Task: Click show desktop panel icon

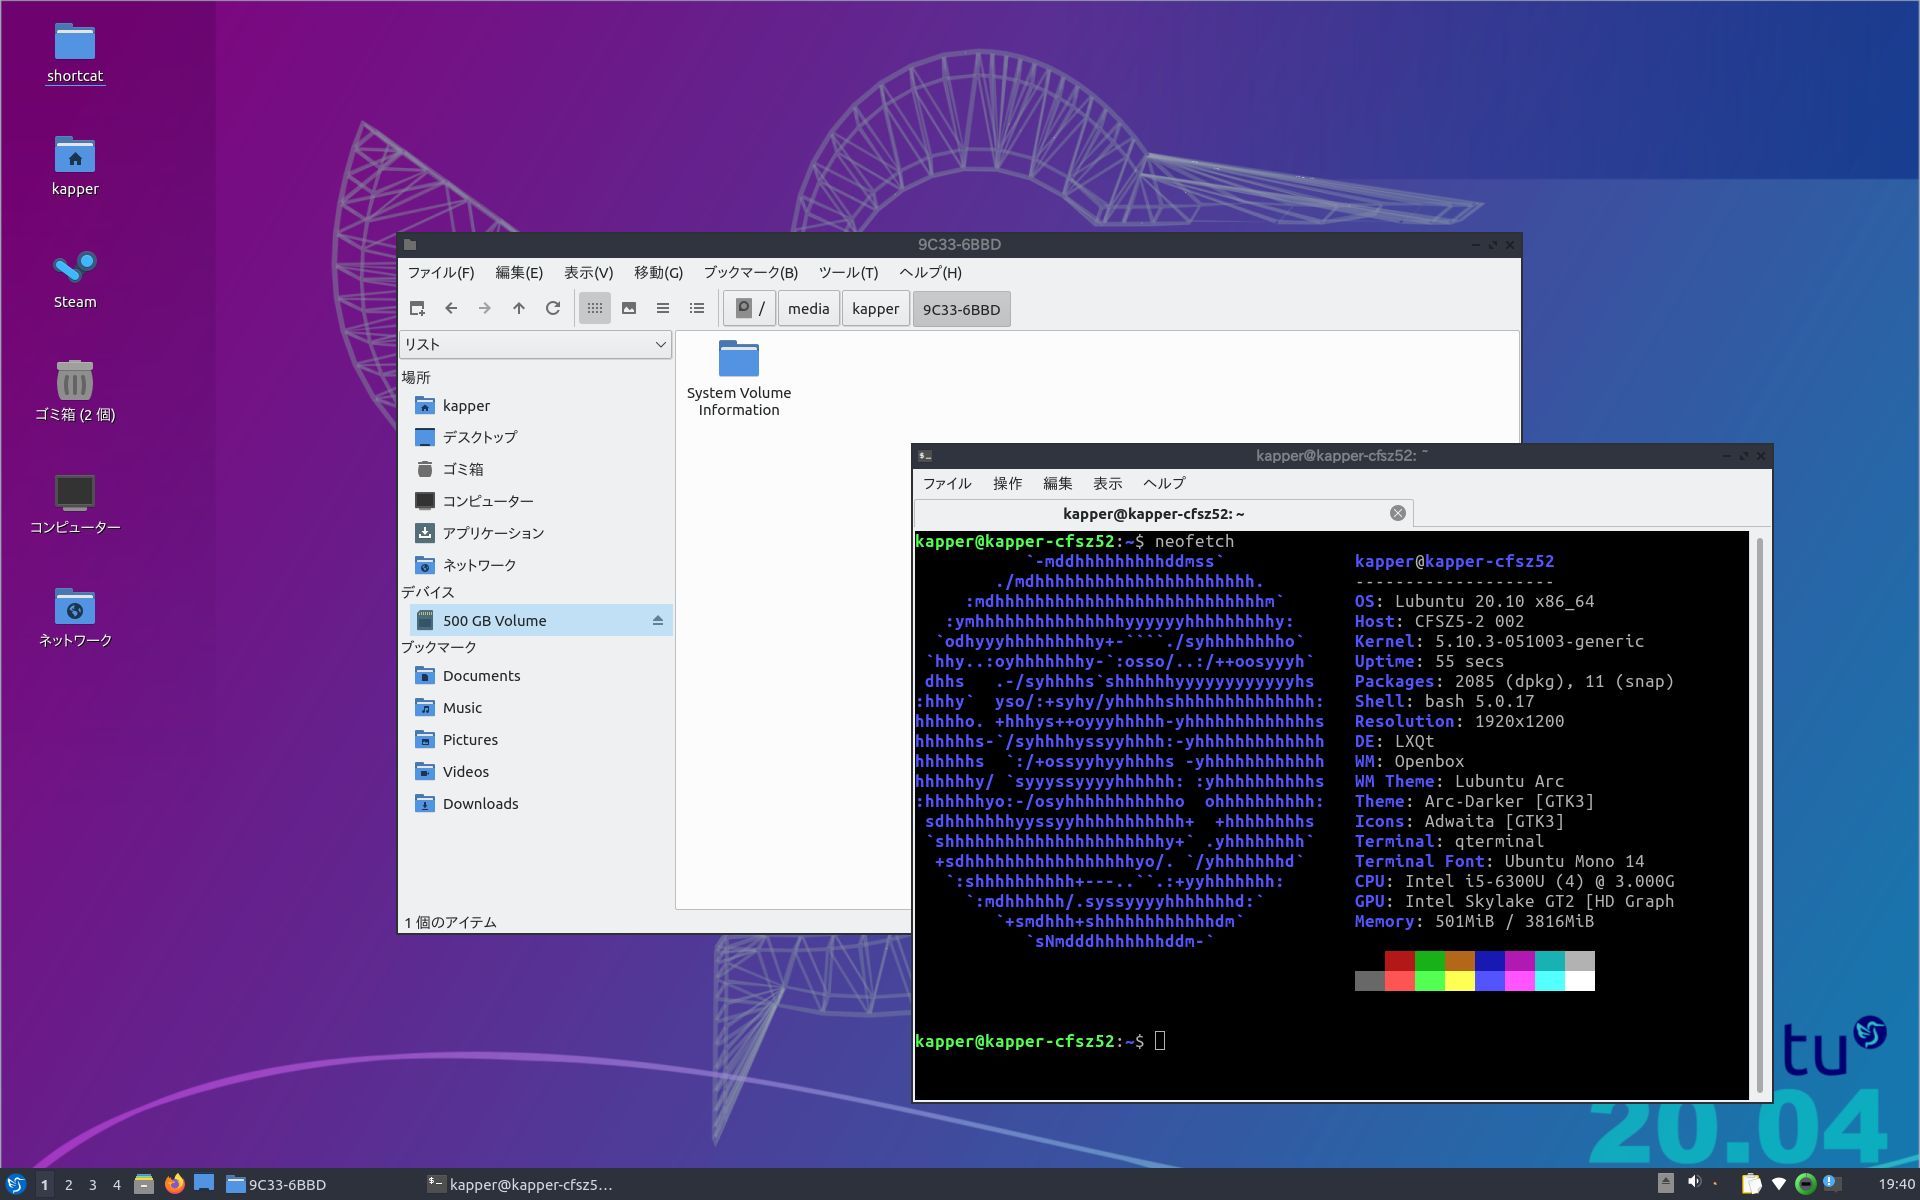Action: [x=204, y=1184]
